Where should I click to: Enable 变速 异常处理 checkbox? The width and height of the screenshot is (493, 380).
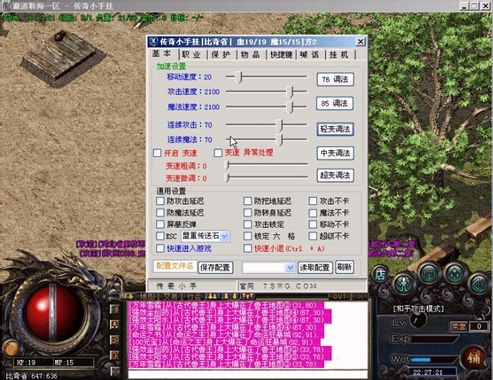coord(218,153)
